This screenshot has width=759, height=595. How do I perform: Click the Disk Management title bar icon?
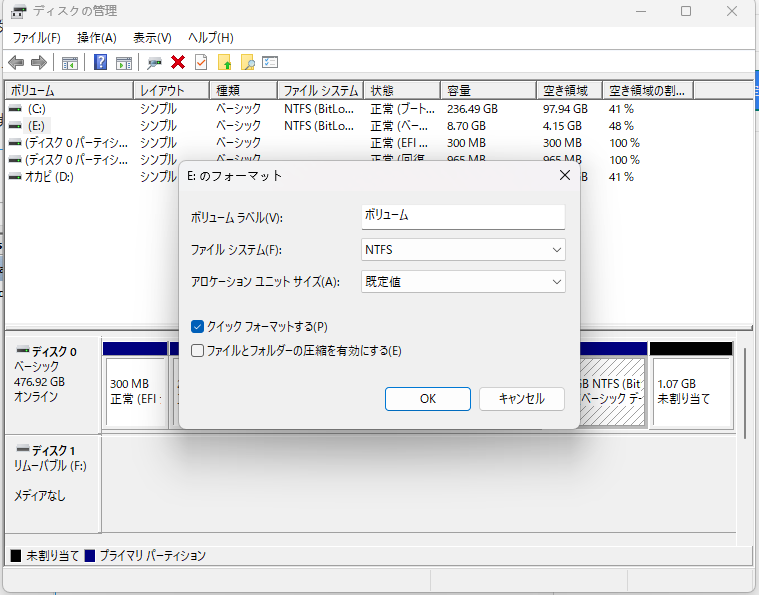[18, 11]
